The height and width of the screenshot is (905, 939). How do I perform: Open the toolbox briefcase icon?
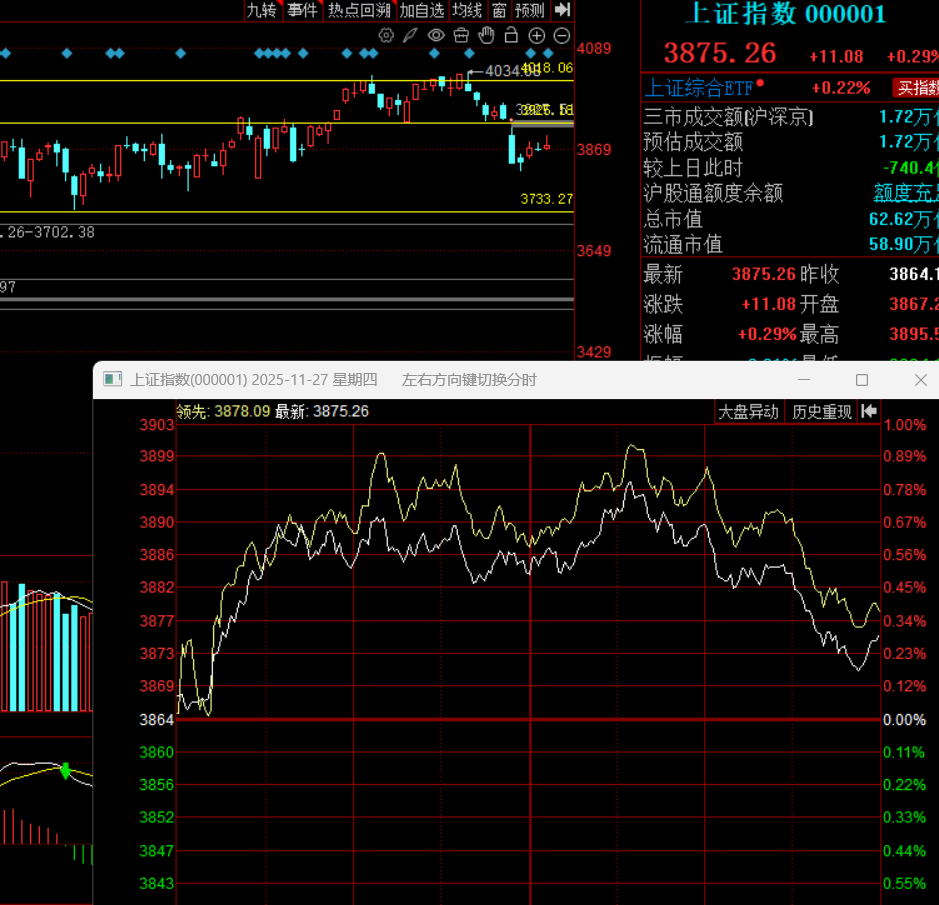coord(461,36)
